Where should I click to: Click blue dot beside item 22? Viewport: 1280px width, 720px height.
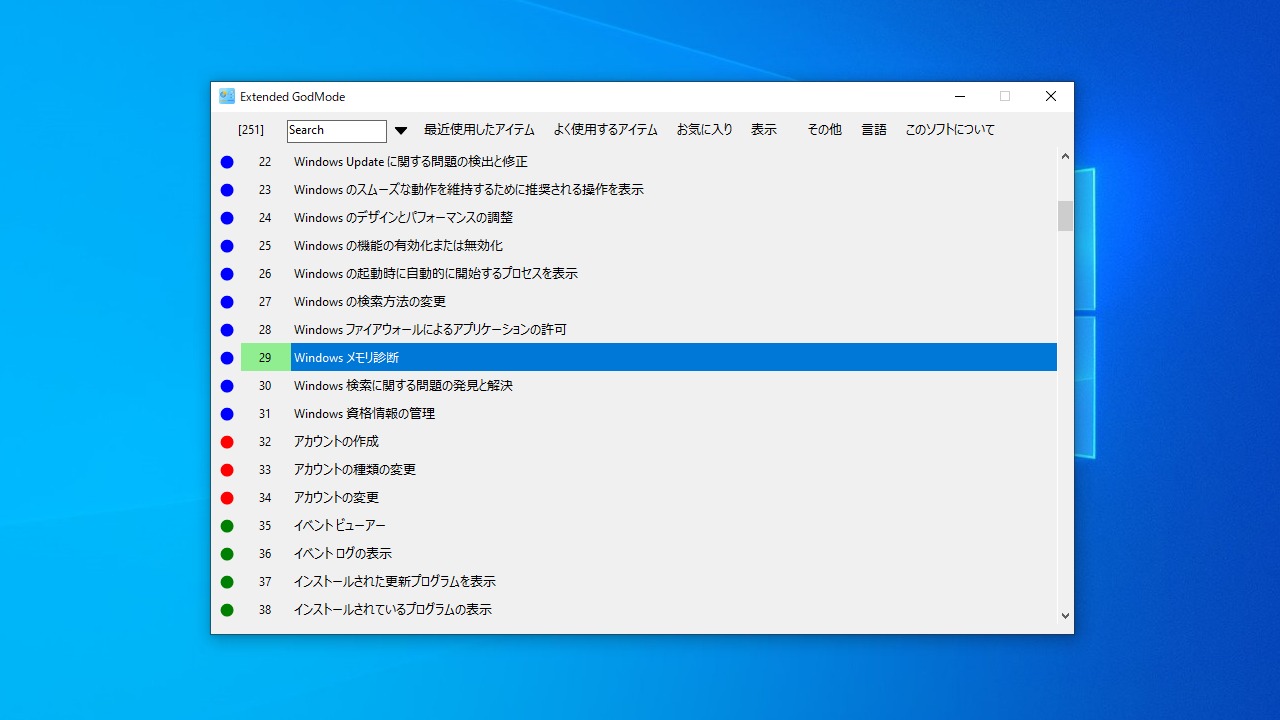coord(227,162)
